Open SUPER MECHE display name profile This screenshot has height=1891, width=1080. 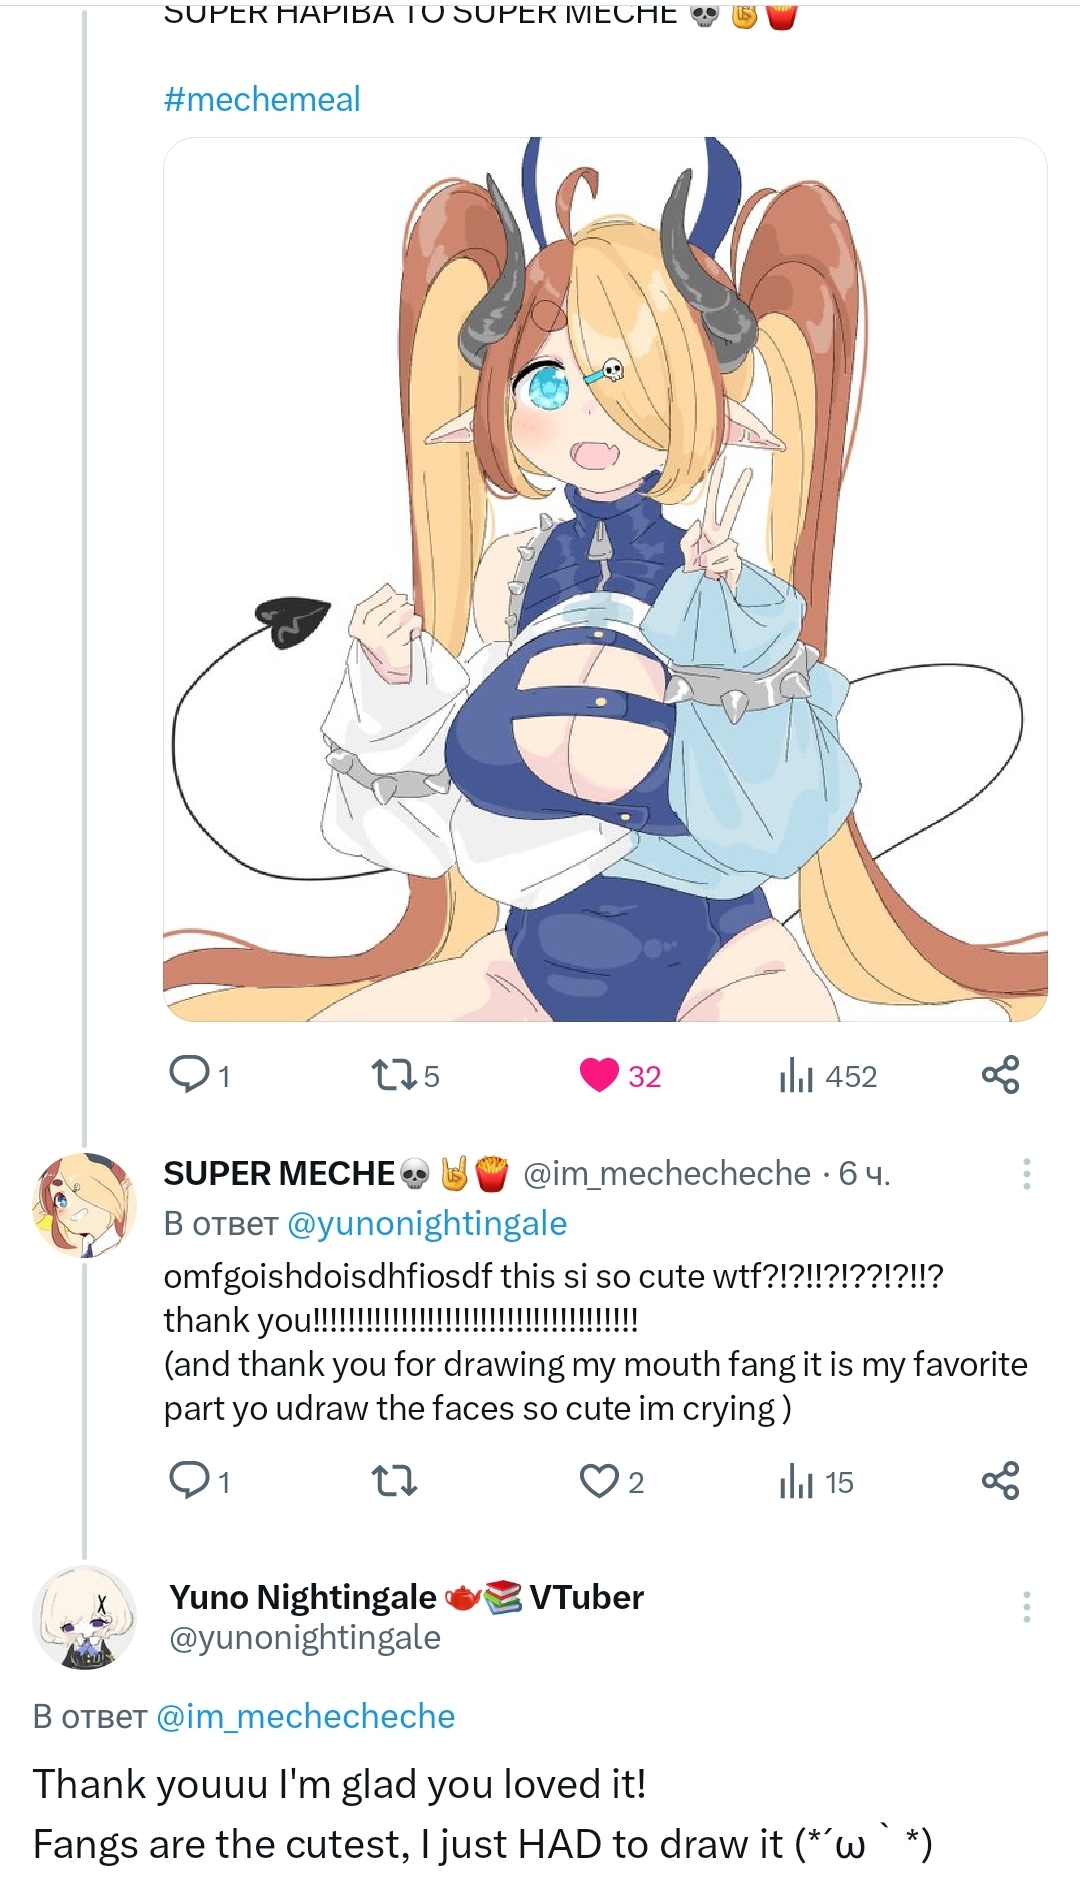point(280,1173)
